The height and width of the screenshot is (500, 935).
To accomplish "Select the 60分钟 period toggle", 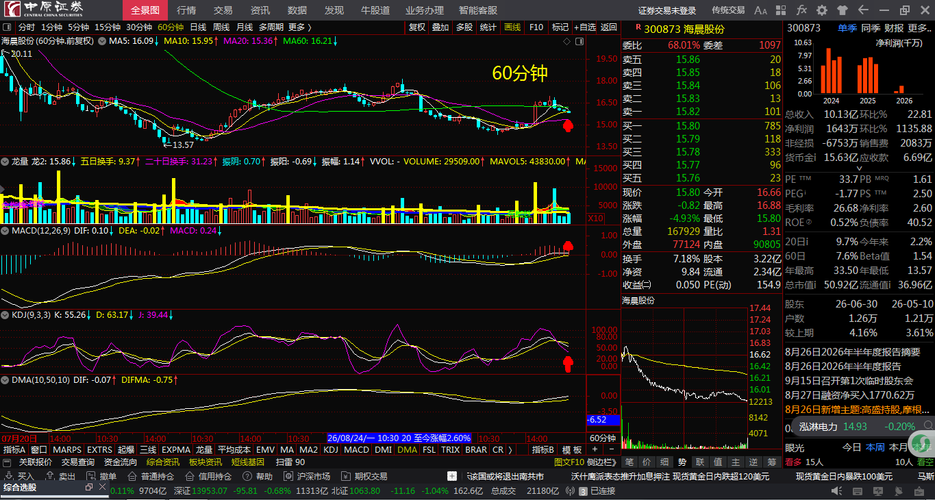I will [170, 27].
